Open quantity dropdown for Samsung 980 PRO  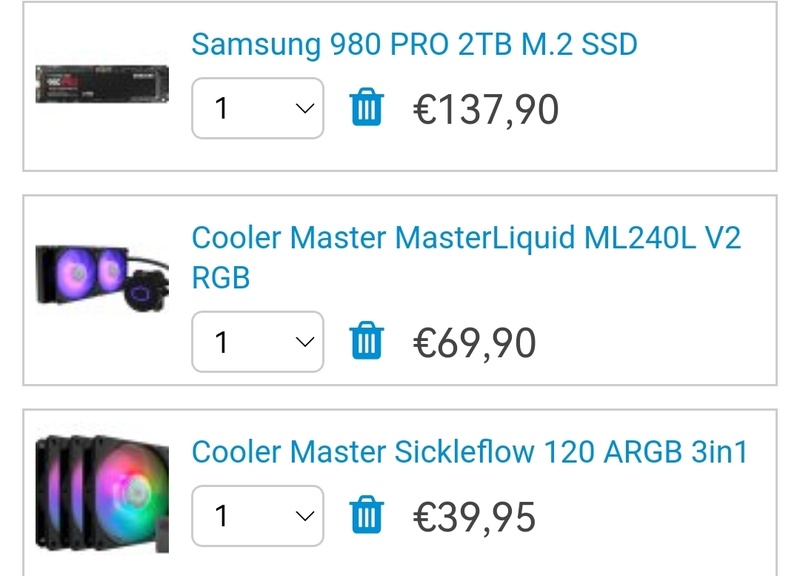257,108
